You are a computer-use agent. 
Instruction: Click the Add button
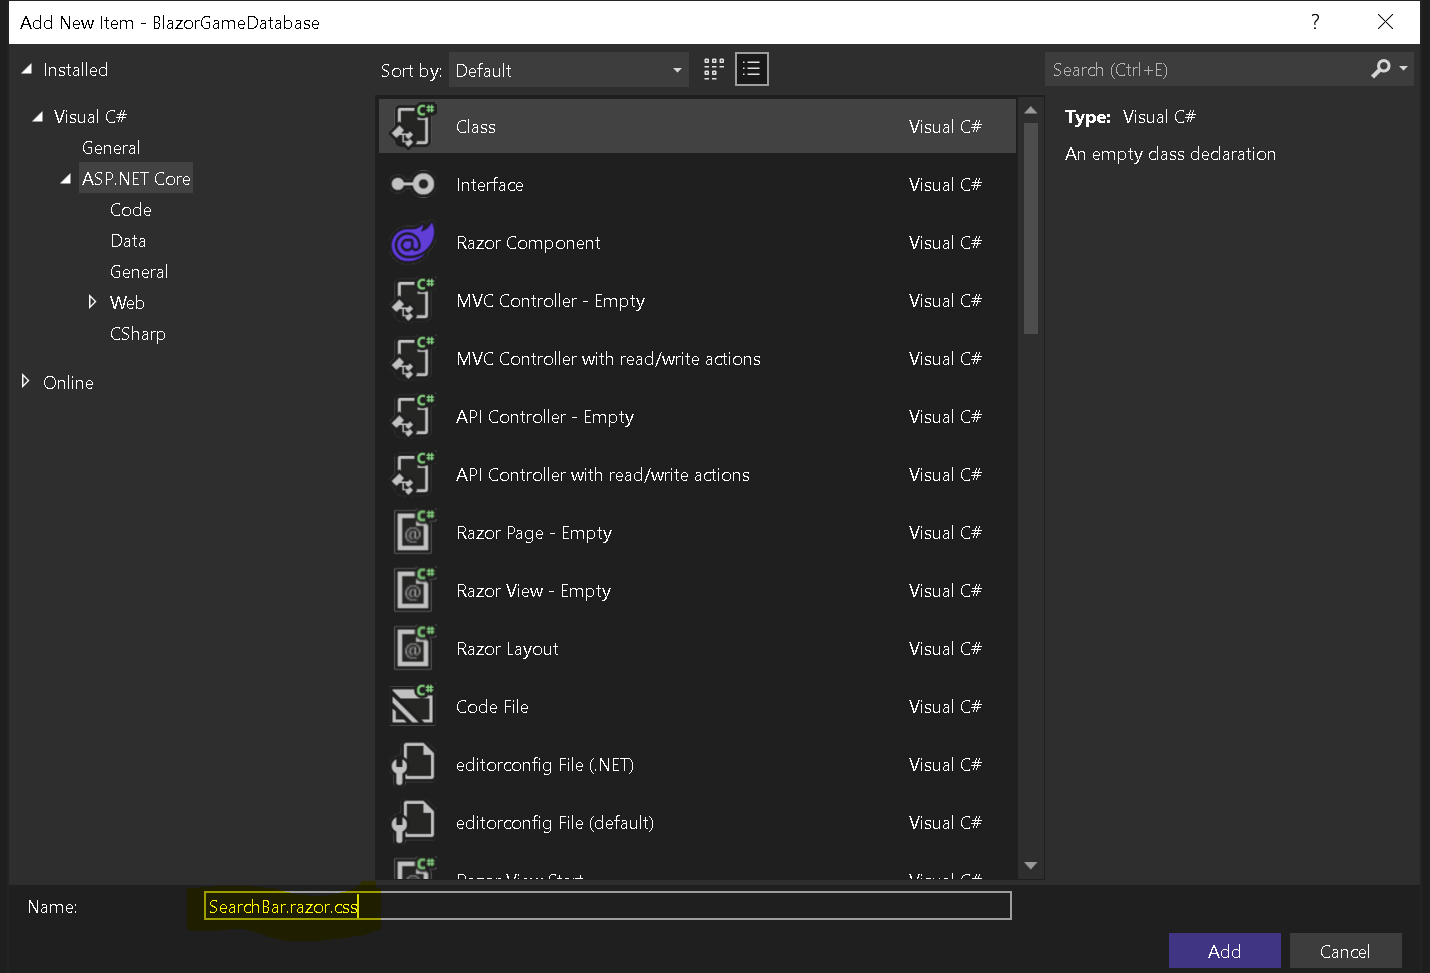click(1224, 951)
